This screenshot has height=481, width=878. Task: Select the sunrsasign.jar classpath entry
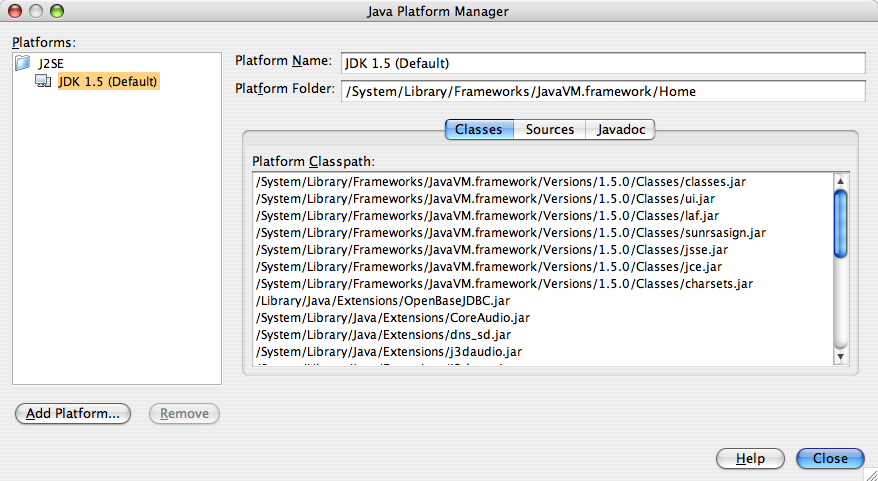pos(511,233)
